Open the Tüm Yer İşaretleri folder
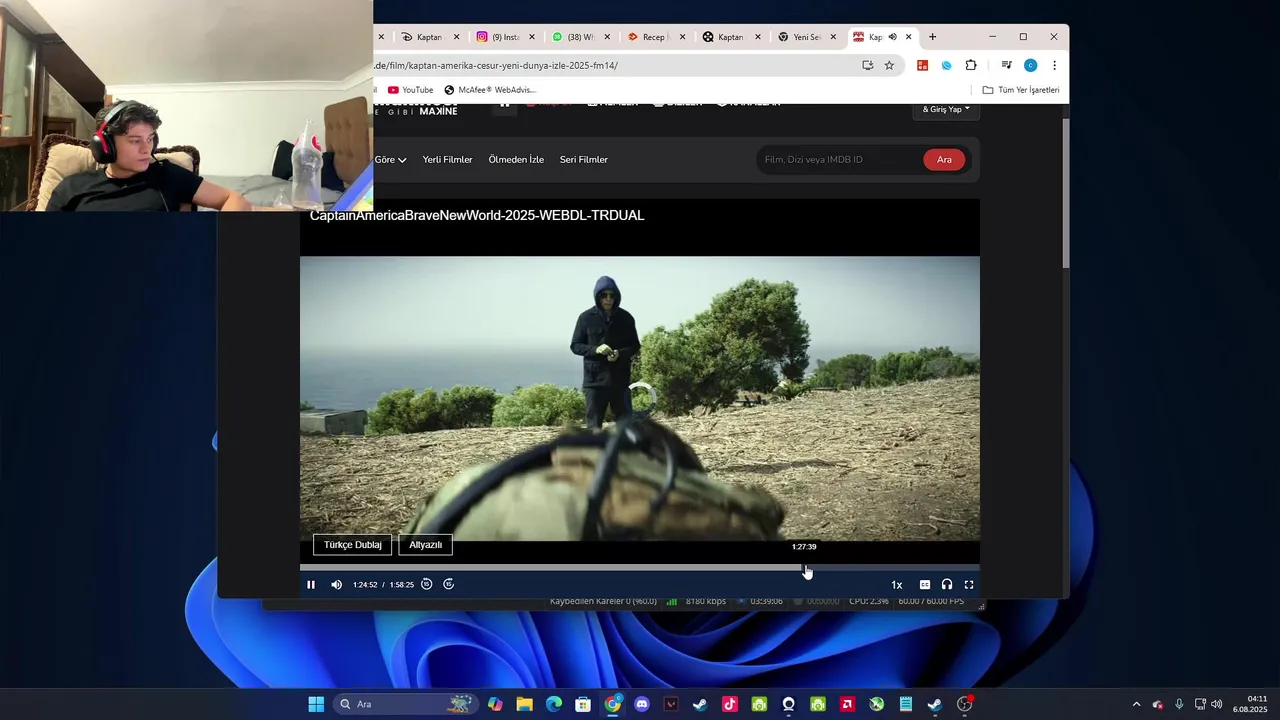Viewport: 1280px width, 720px height. (1020, 90)
